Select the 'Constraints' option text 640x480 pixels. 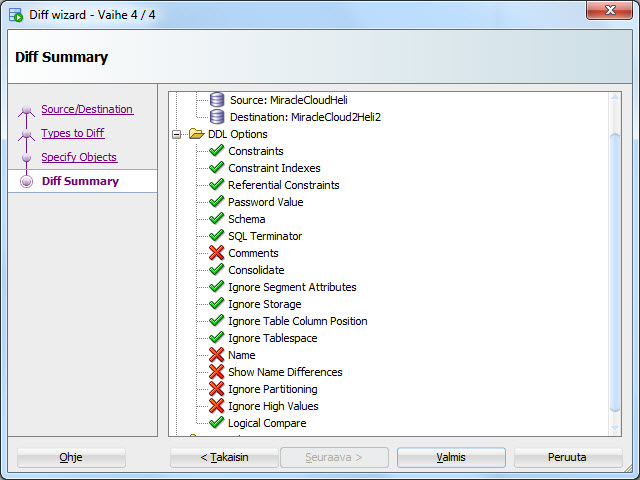(256, 151)
